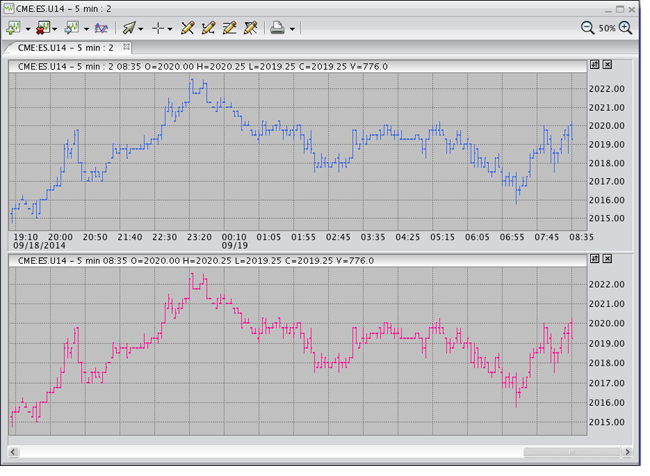Open the remove chart dropdown arrow
Image resolution: width=650 pixels, height=476 pixels.
point(54,29)
